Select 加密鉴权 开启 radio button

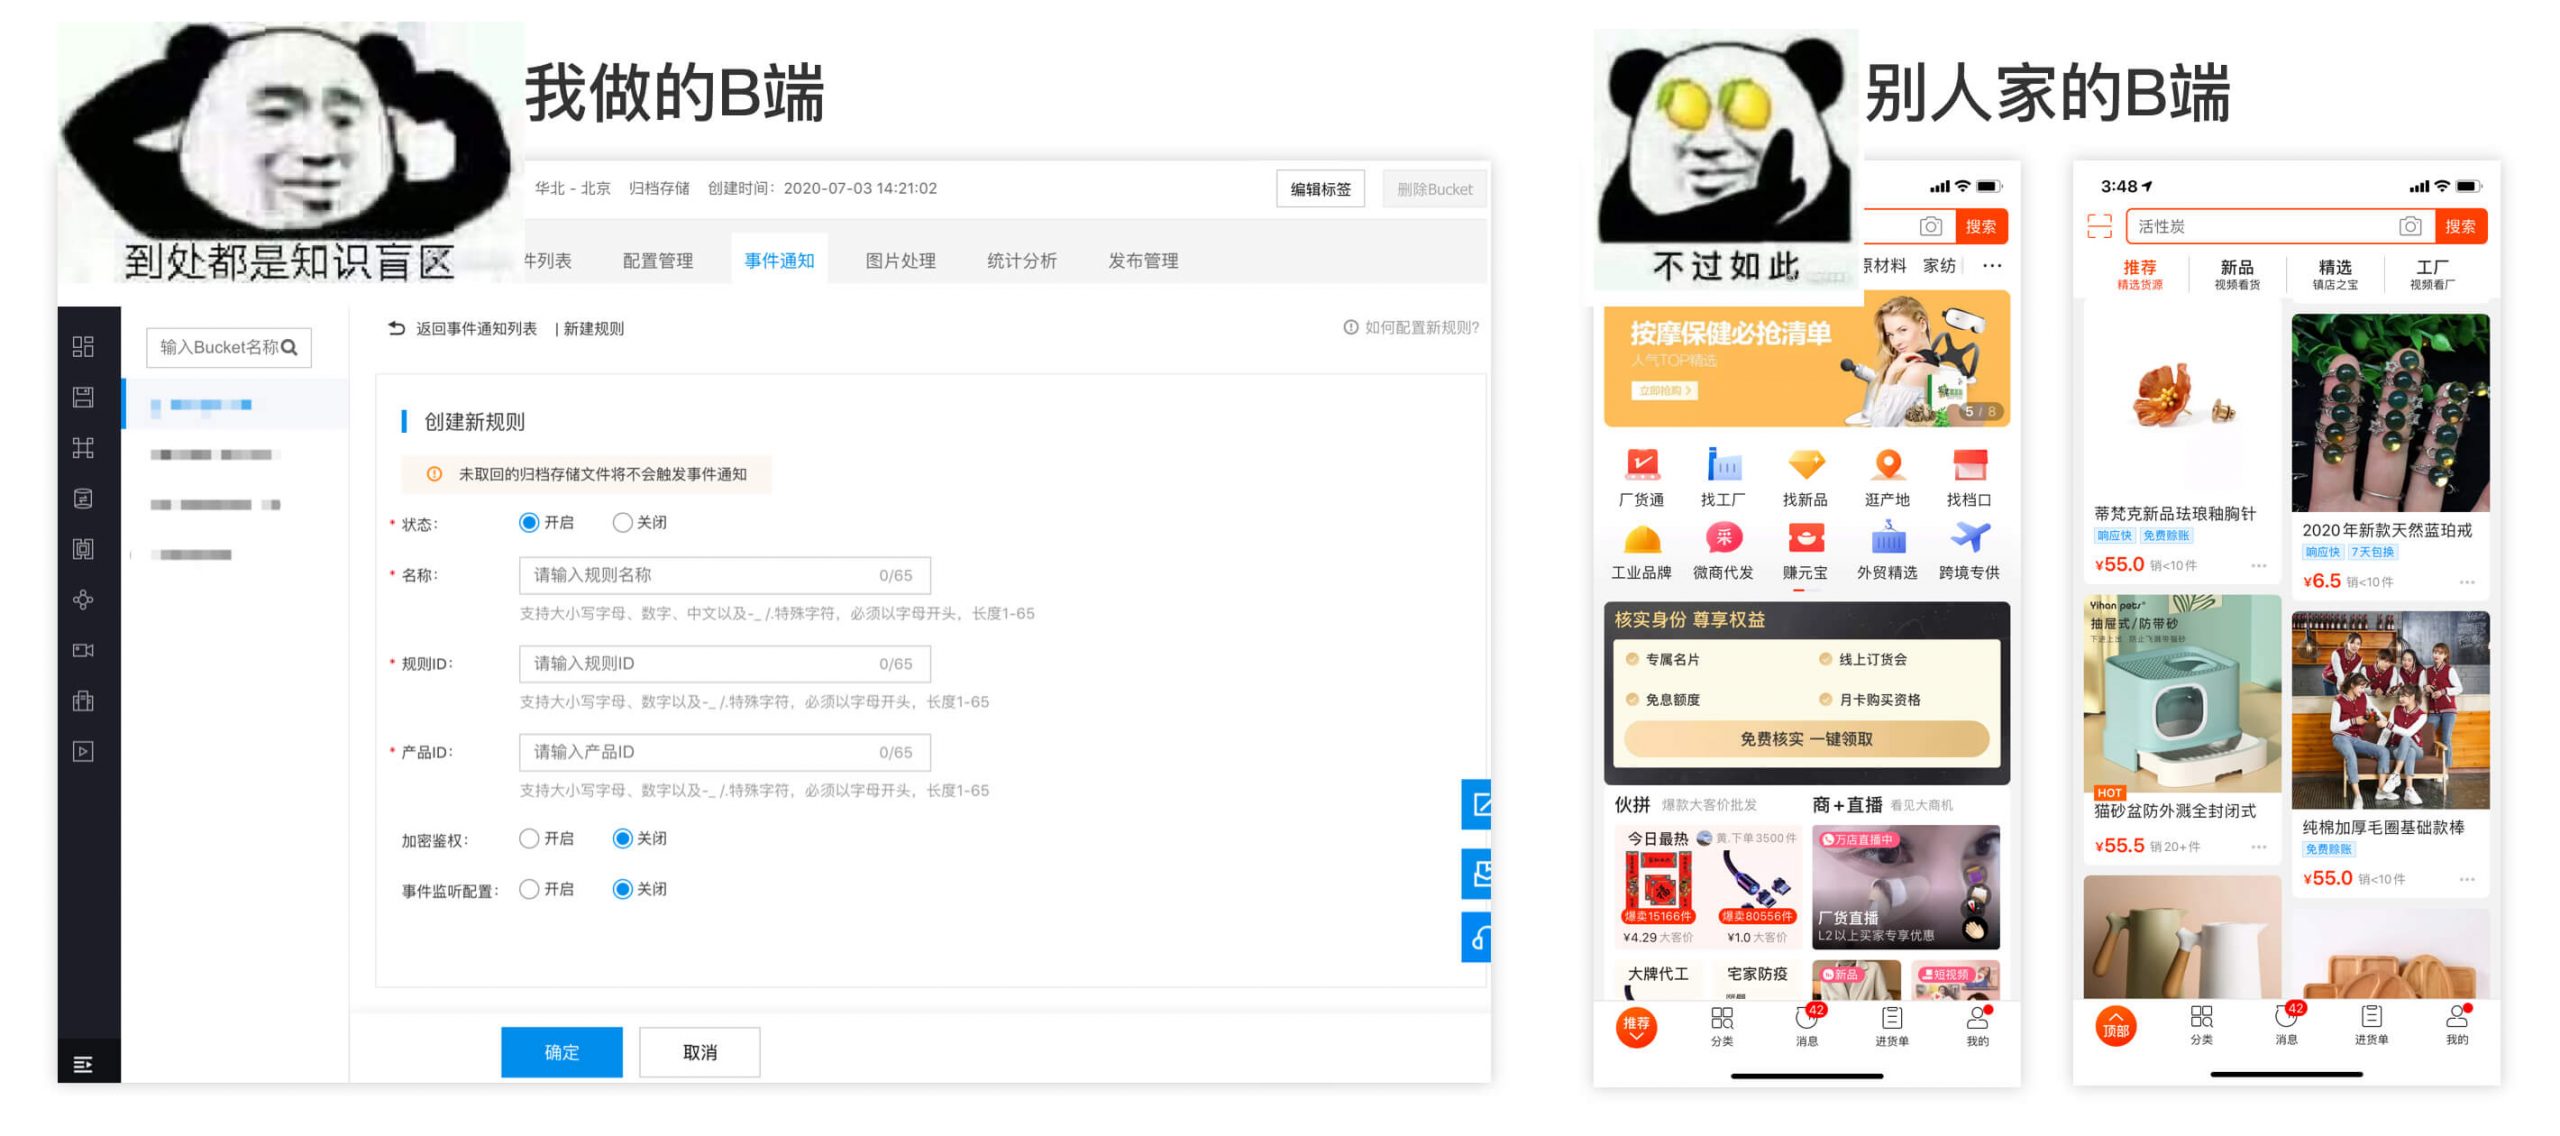[x=529, y=838]
